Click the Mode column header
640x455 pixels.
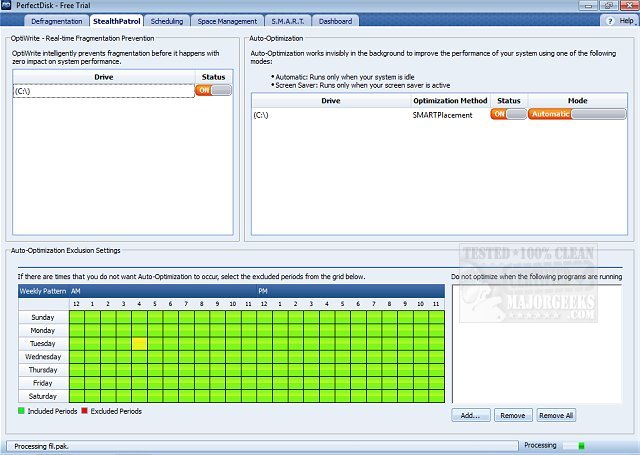[578, 100]
